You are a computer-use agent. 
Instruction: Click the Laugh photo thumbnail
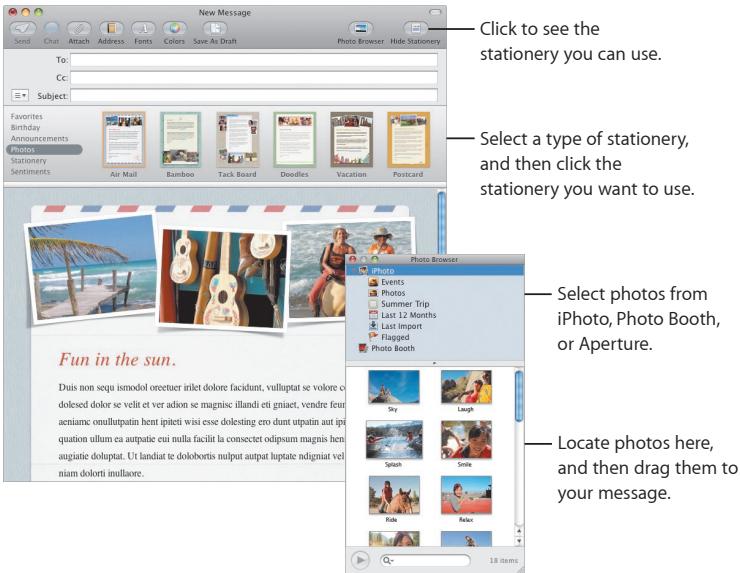(466, 387)
